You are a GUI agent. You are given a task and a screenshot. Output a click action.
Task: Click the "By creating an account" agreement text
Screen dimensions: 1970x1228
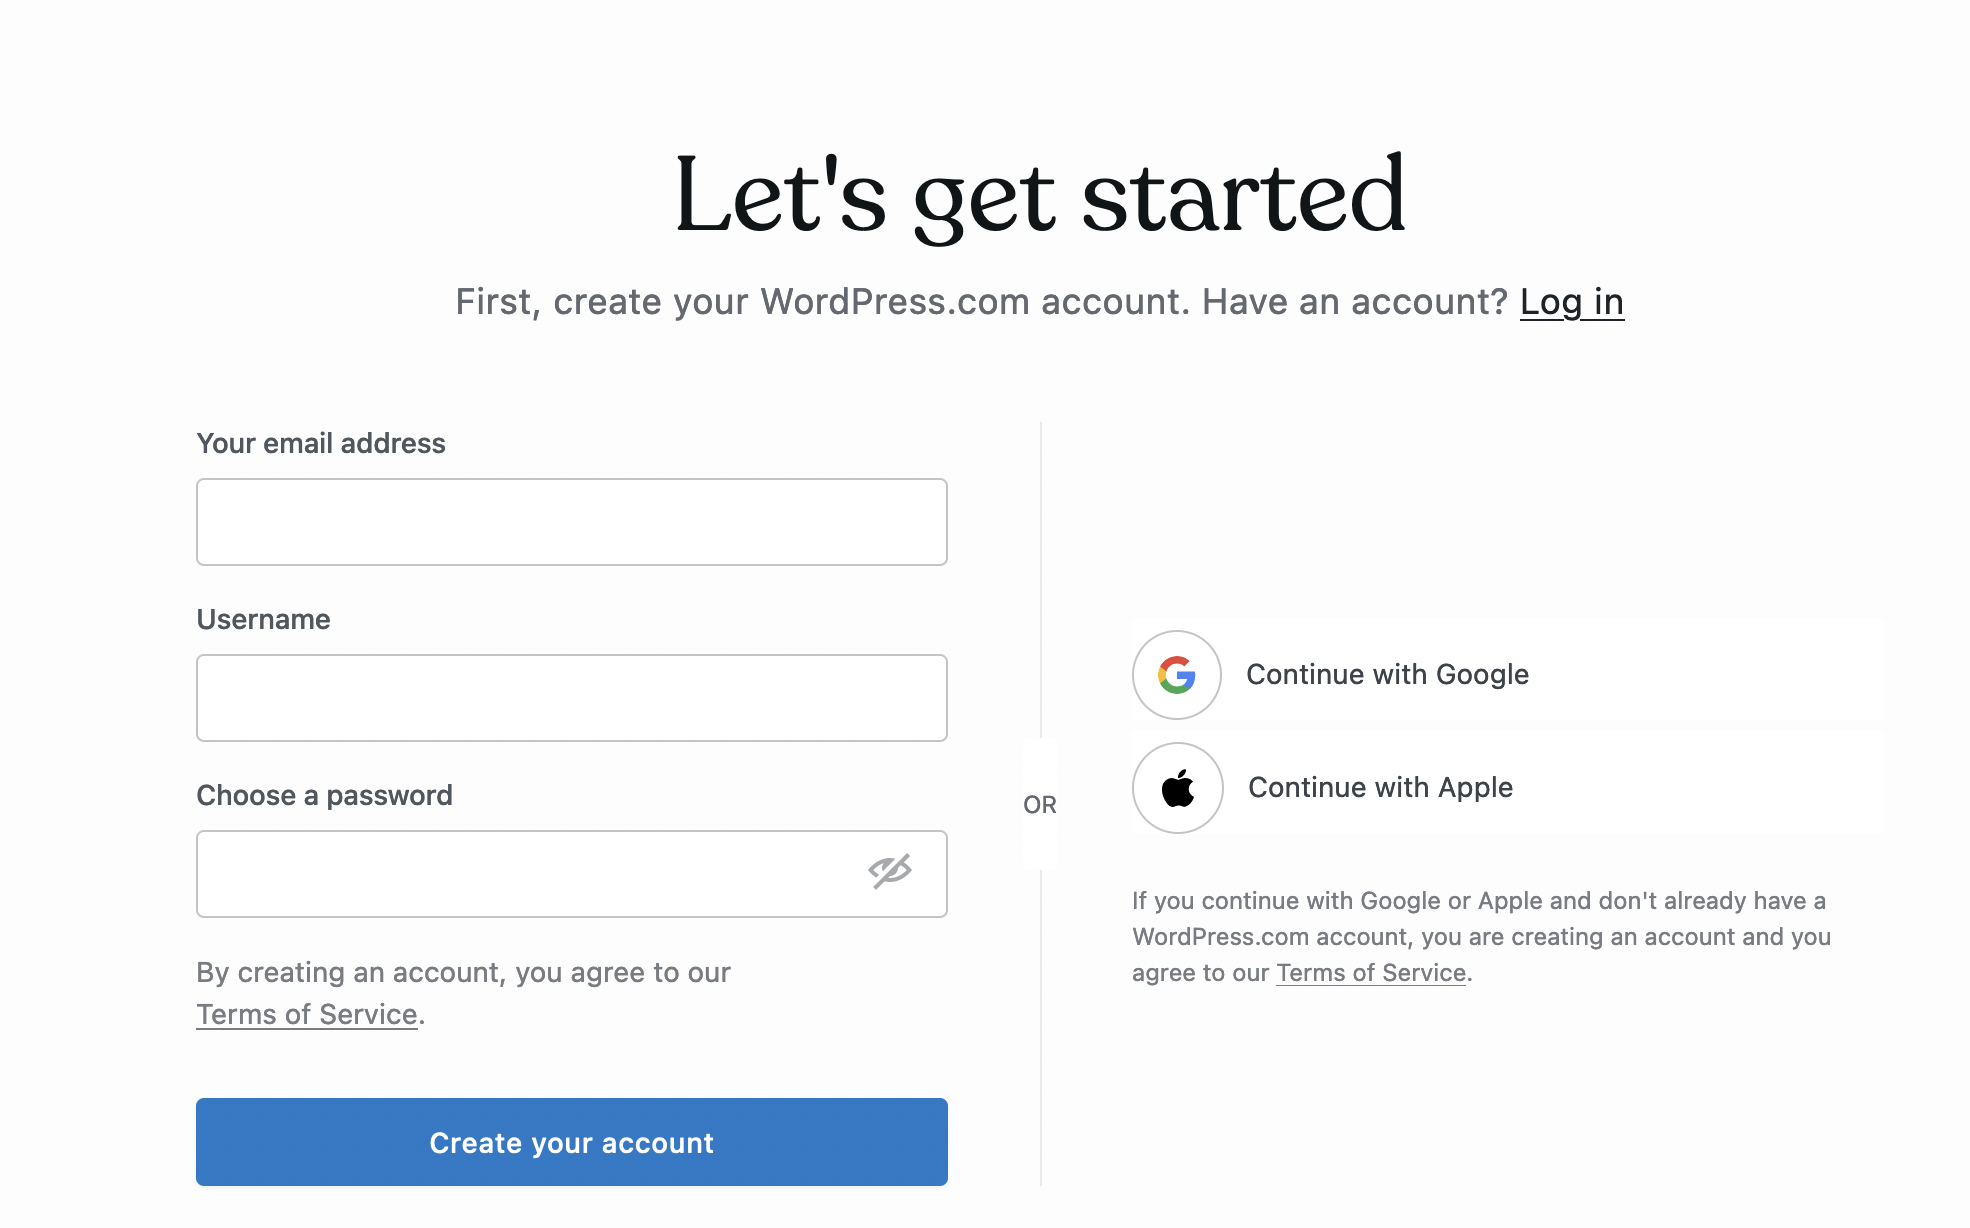pyautogui.click(x=463, y=972)
